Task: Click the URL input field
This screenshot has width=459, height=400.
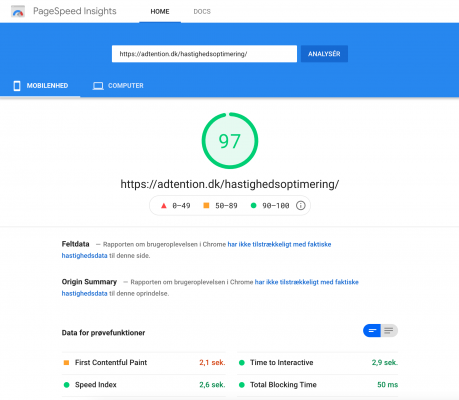Action: pyautogui.click(x=204, y=54)
